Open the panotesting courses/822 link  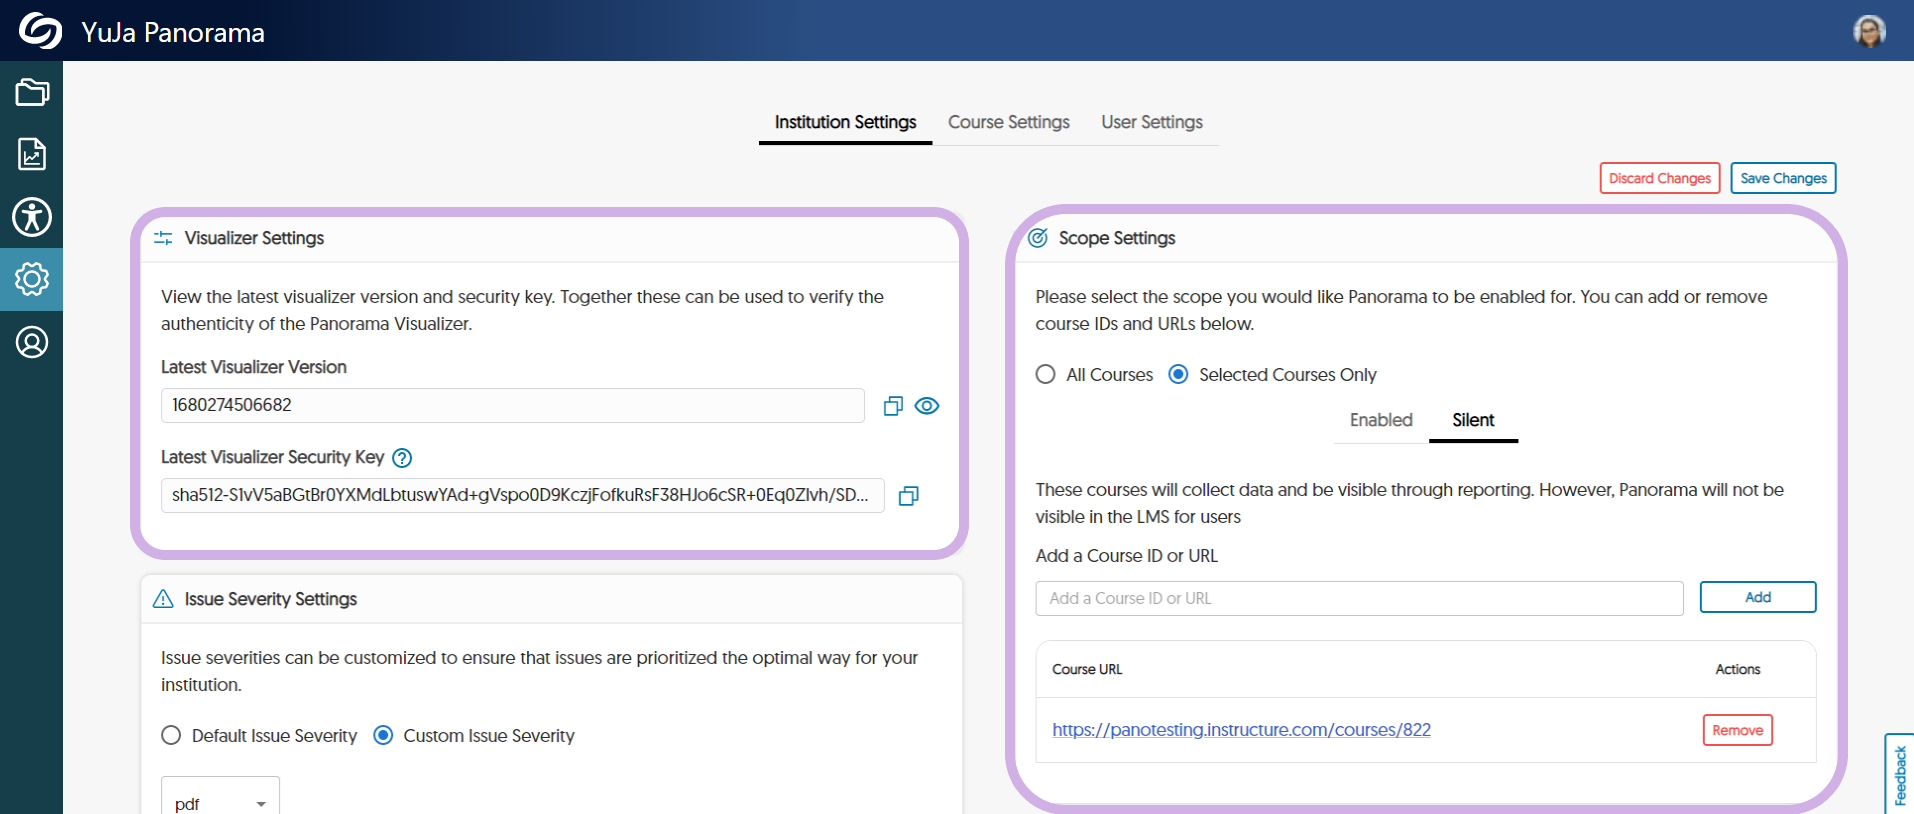pos(1241,730)
